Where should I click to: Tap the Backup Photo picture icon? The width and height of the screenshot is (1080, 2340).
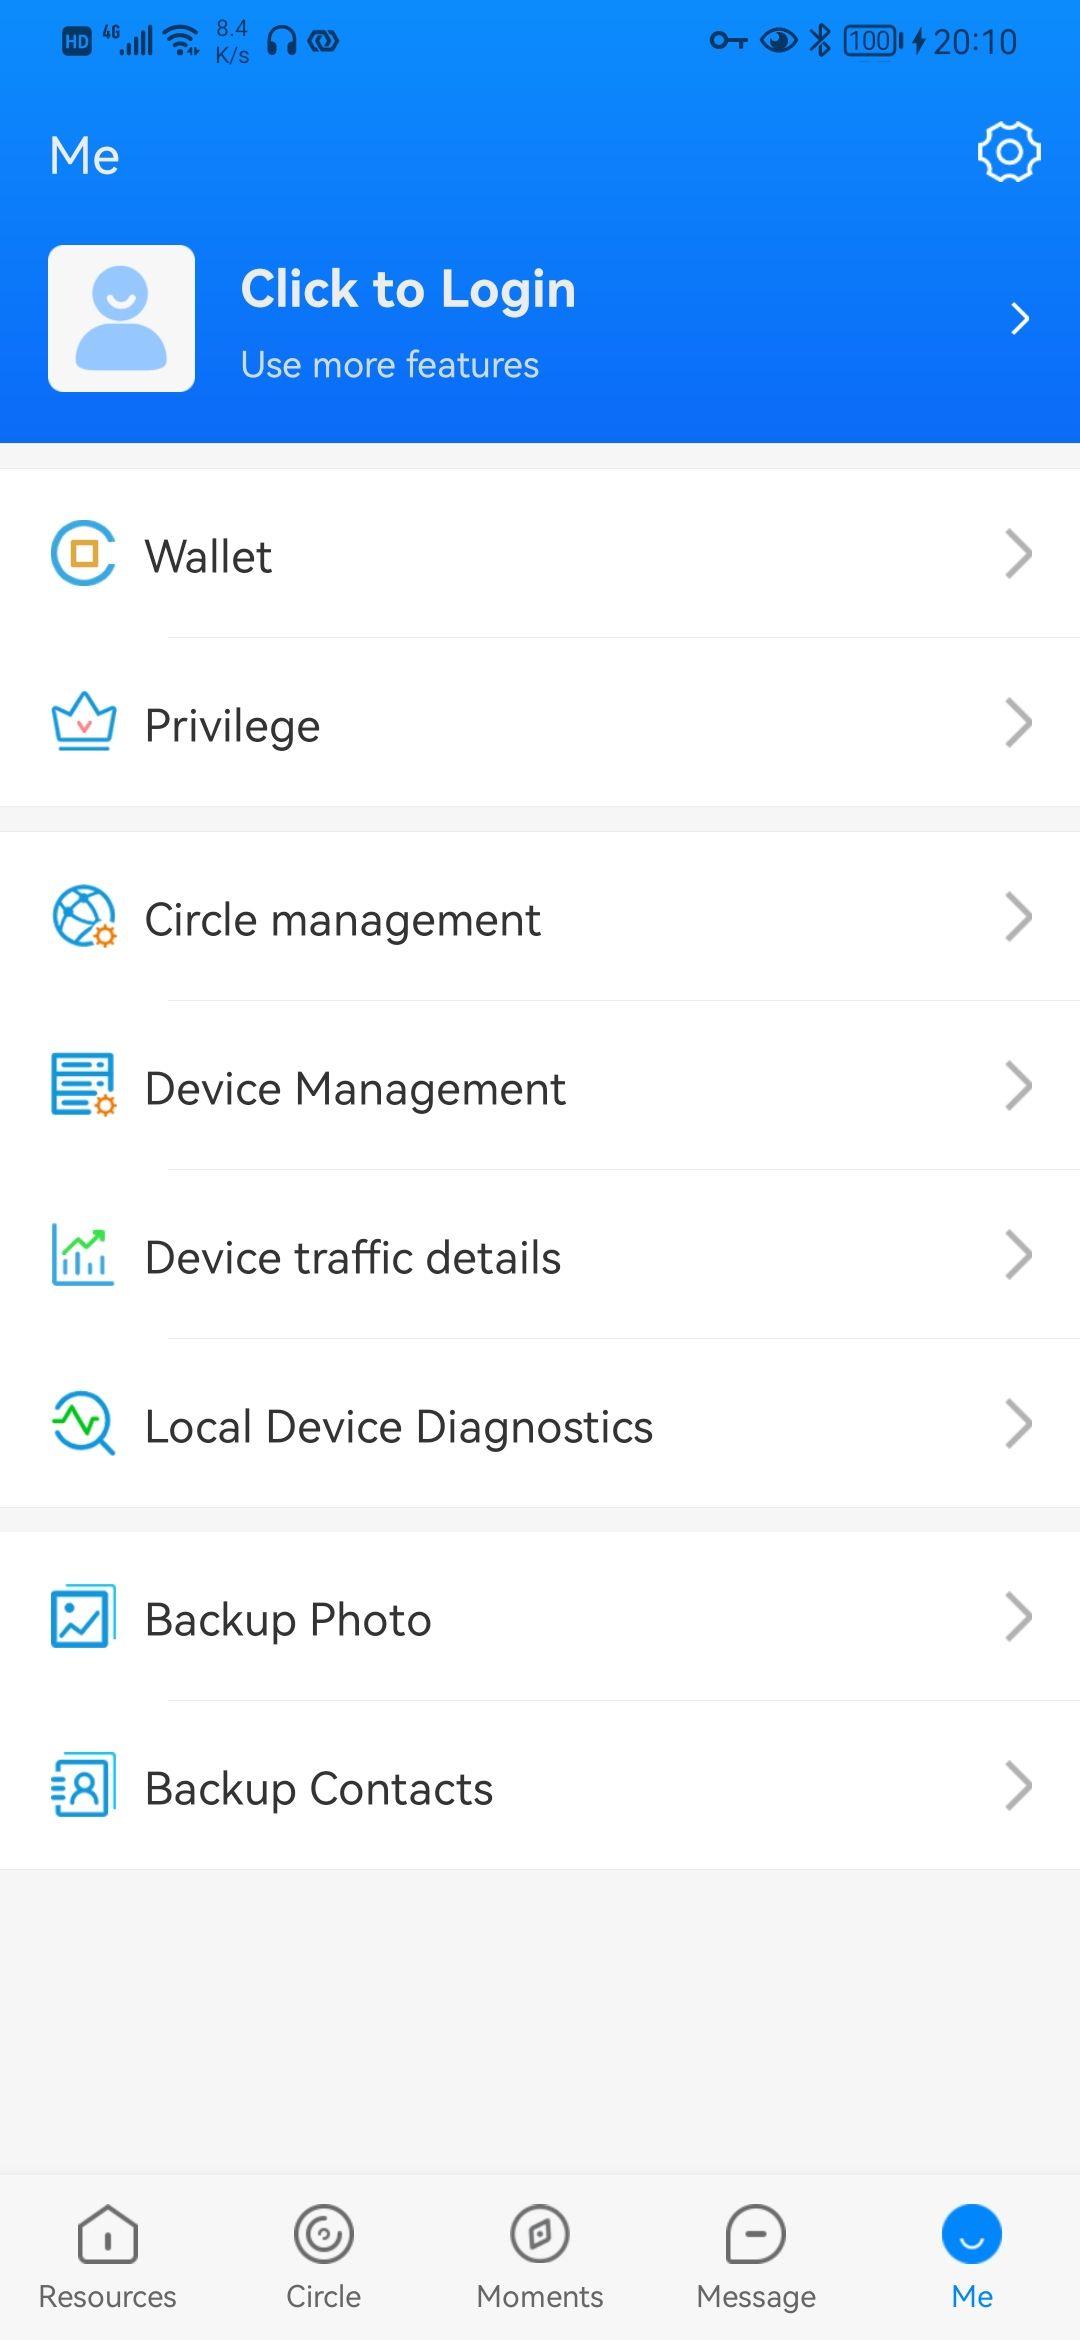click(83, 1616)
